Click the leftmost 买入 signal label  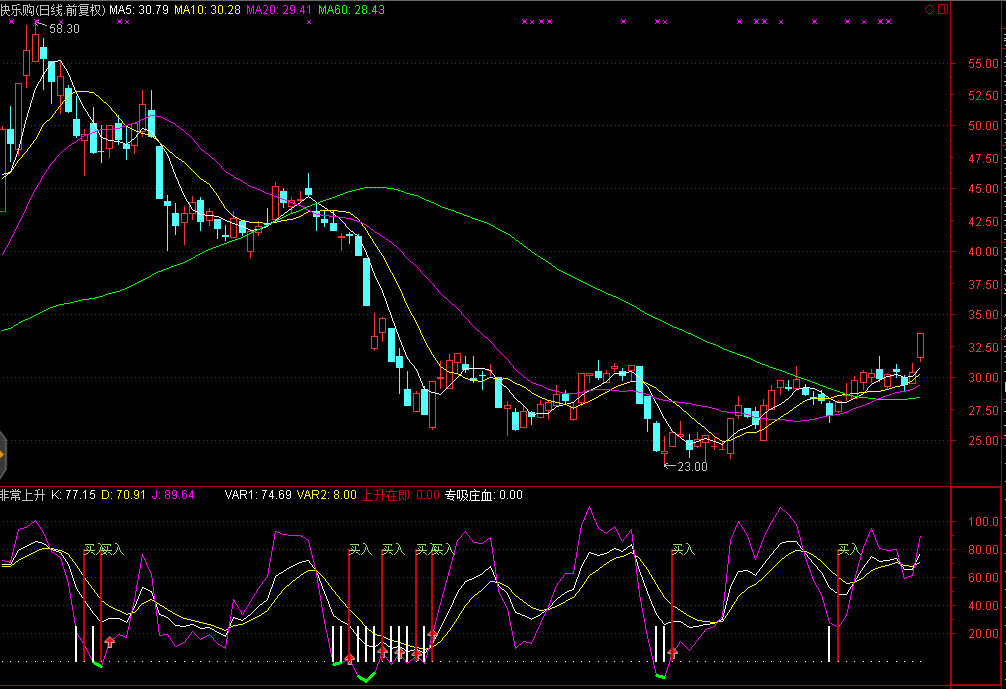[91, 549]
